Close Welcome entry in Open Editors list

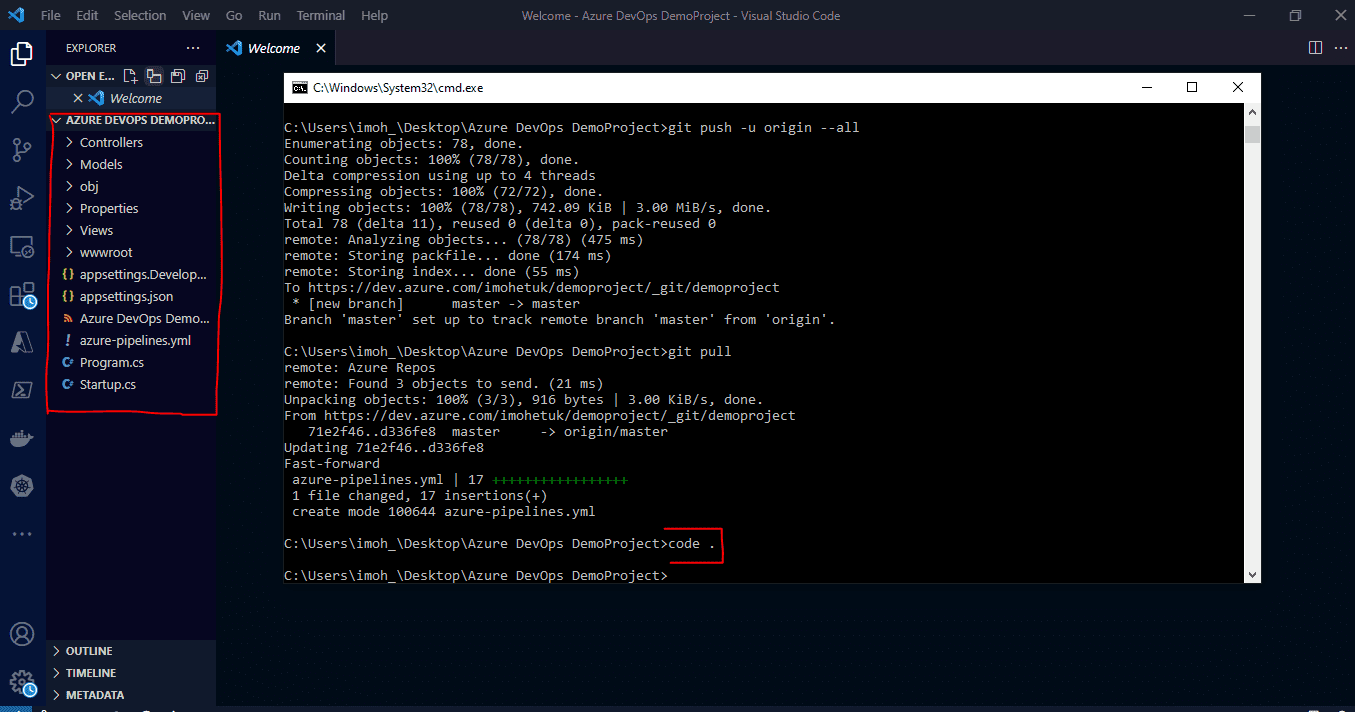(x=79, y=98)
